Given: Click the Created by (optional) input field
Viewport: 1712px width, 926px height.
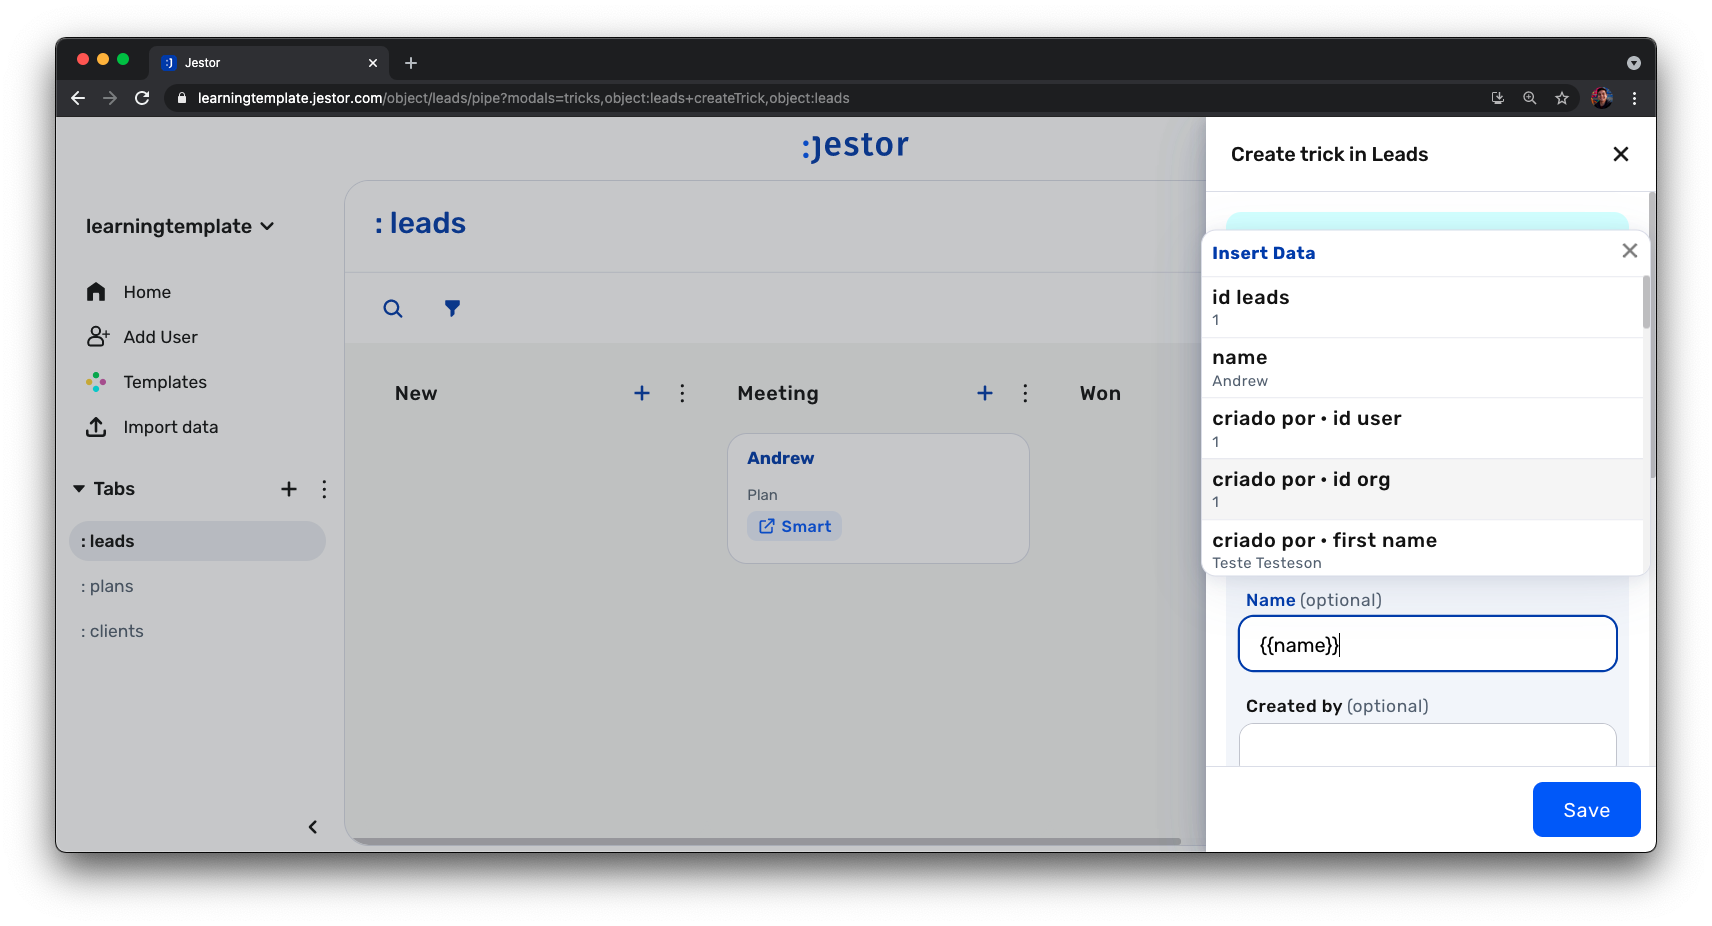Looking at the screenshot, I should [x=1427, y=745].
